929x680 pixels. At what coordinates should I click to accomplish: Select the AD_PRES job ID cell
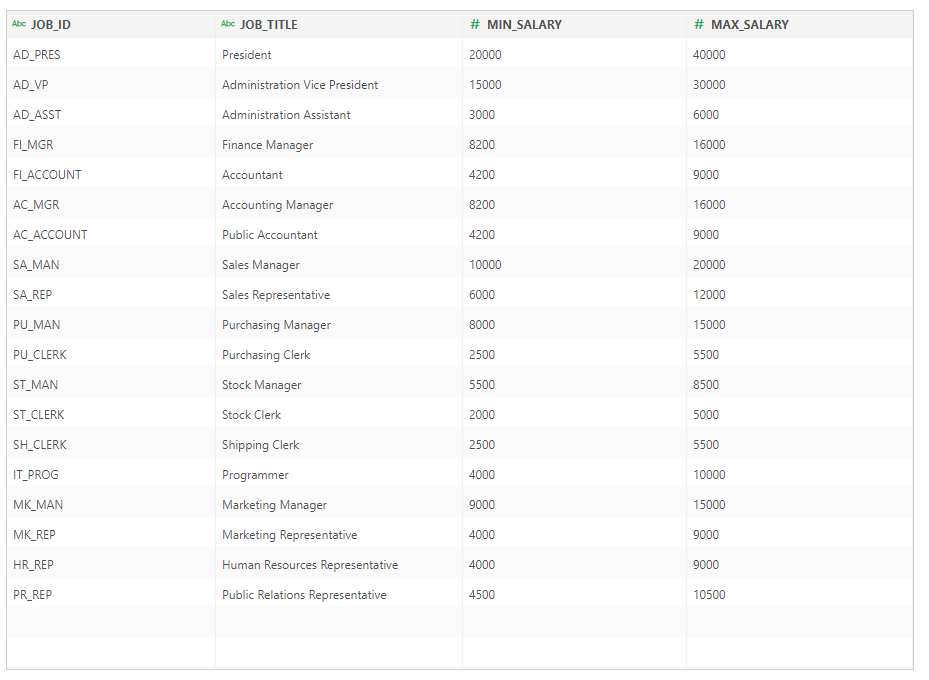tap(36, 54)
